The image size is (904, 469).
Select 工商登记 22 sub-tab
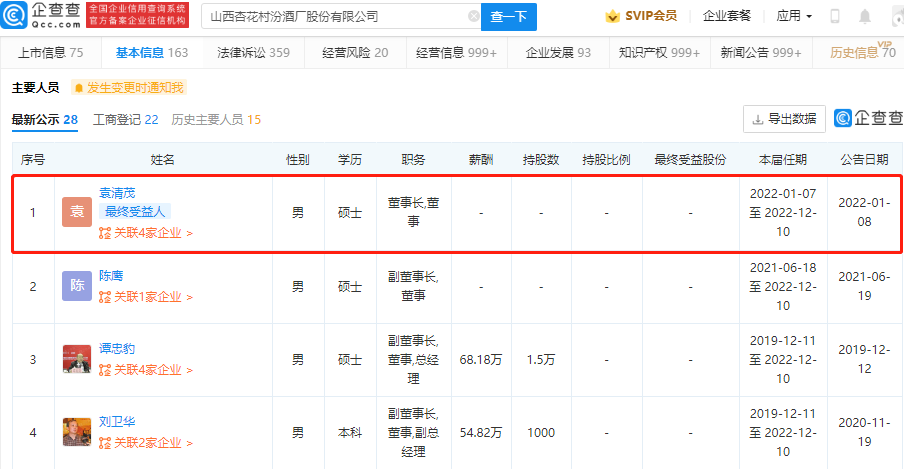(126, 119)
